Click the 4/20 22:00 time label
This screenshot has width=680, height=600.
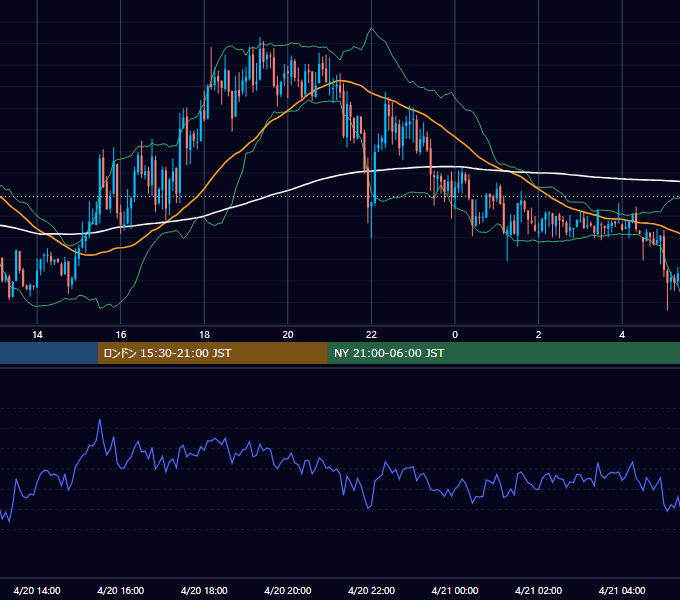pos(371,590)
